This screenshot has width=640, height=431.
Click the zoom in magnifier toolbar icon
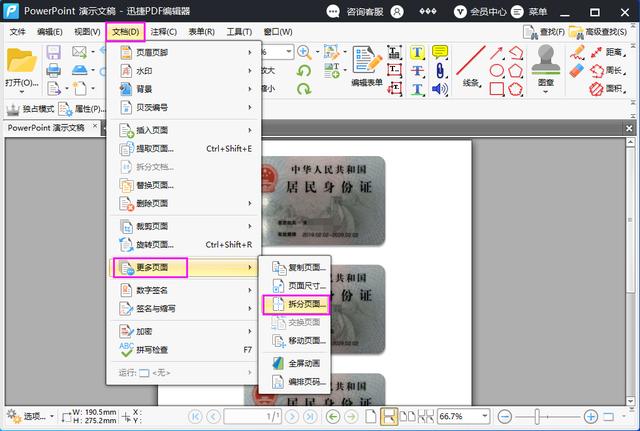click(304, 52)
